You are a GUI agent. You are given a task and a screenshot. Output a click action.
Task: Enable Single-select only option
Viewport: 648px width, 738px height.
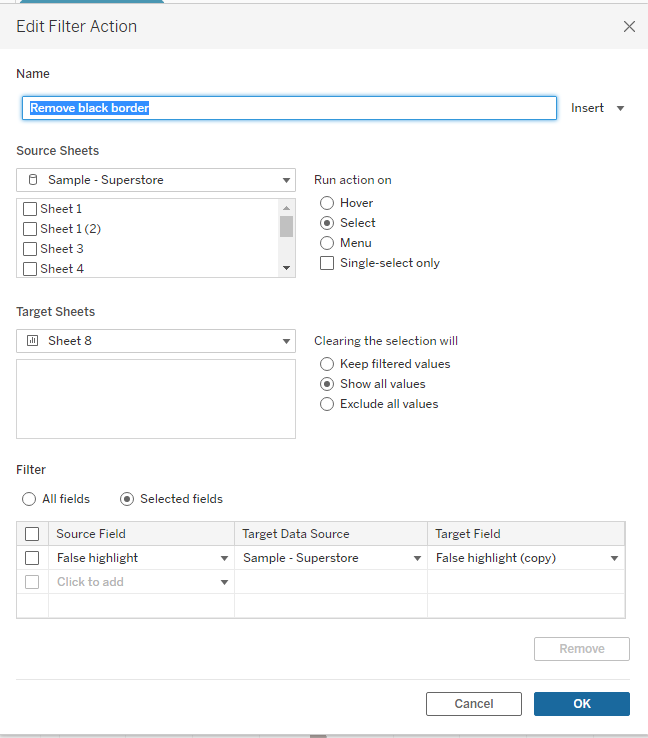[x=327, y=263]
